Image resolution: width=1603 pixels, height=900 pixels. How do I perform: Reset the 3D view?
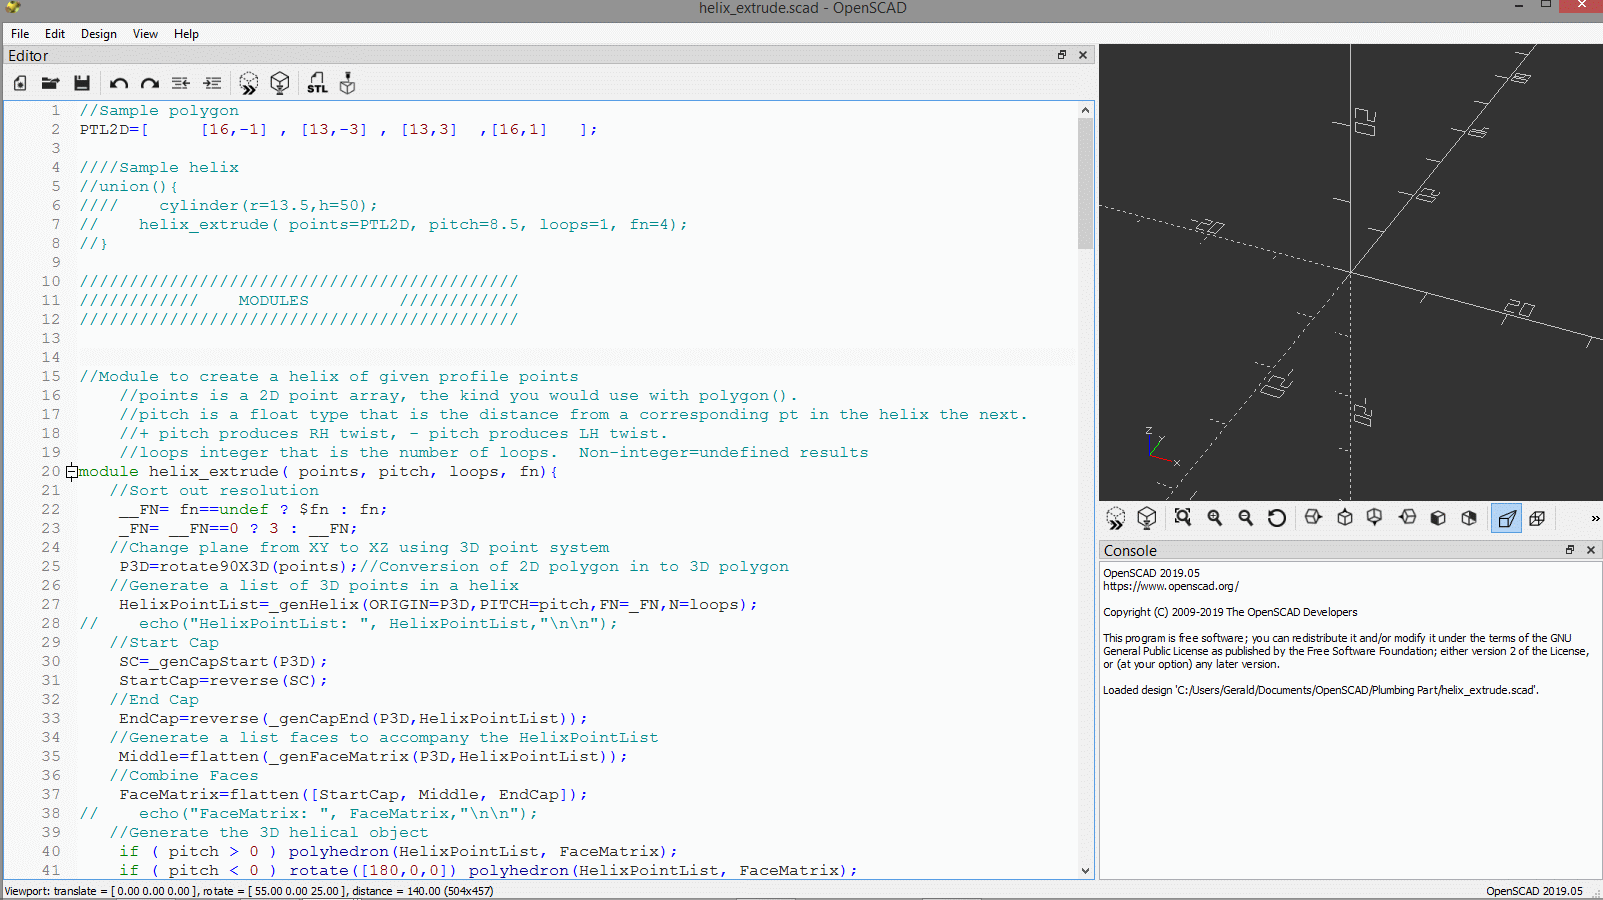[1277, 518]
